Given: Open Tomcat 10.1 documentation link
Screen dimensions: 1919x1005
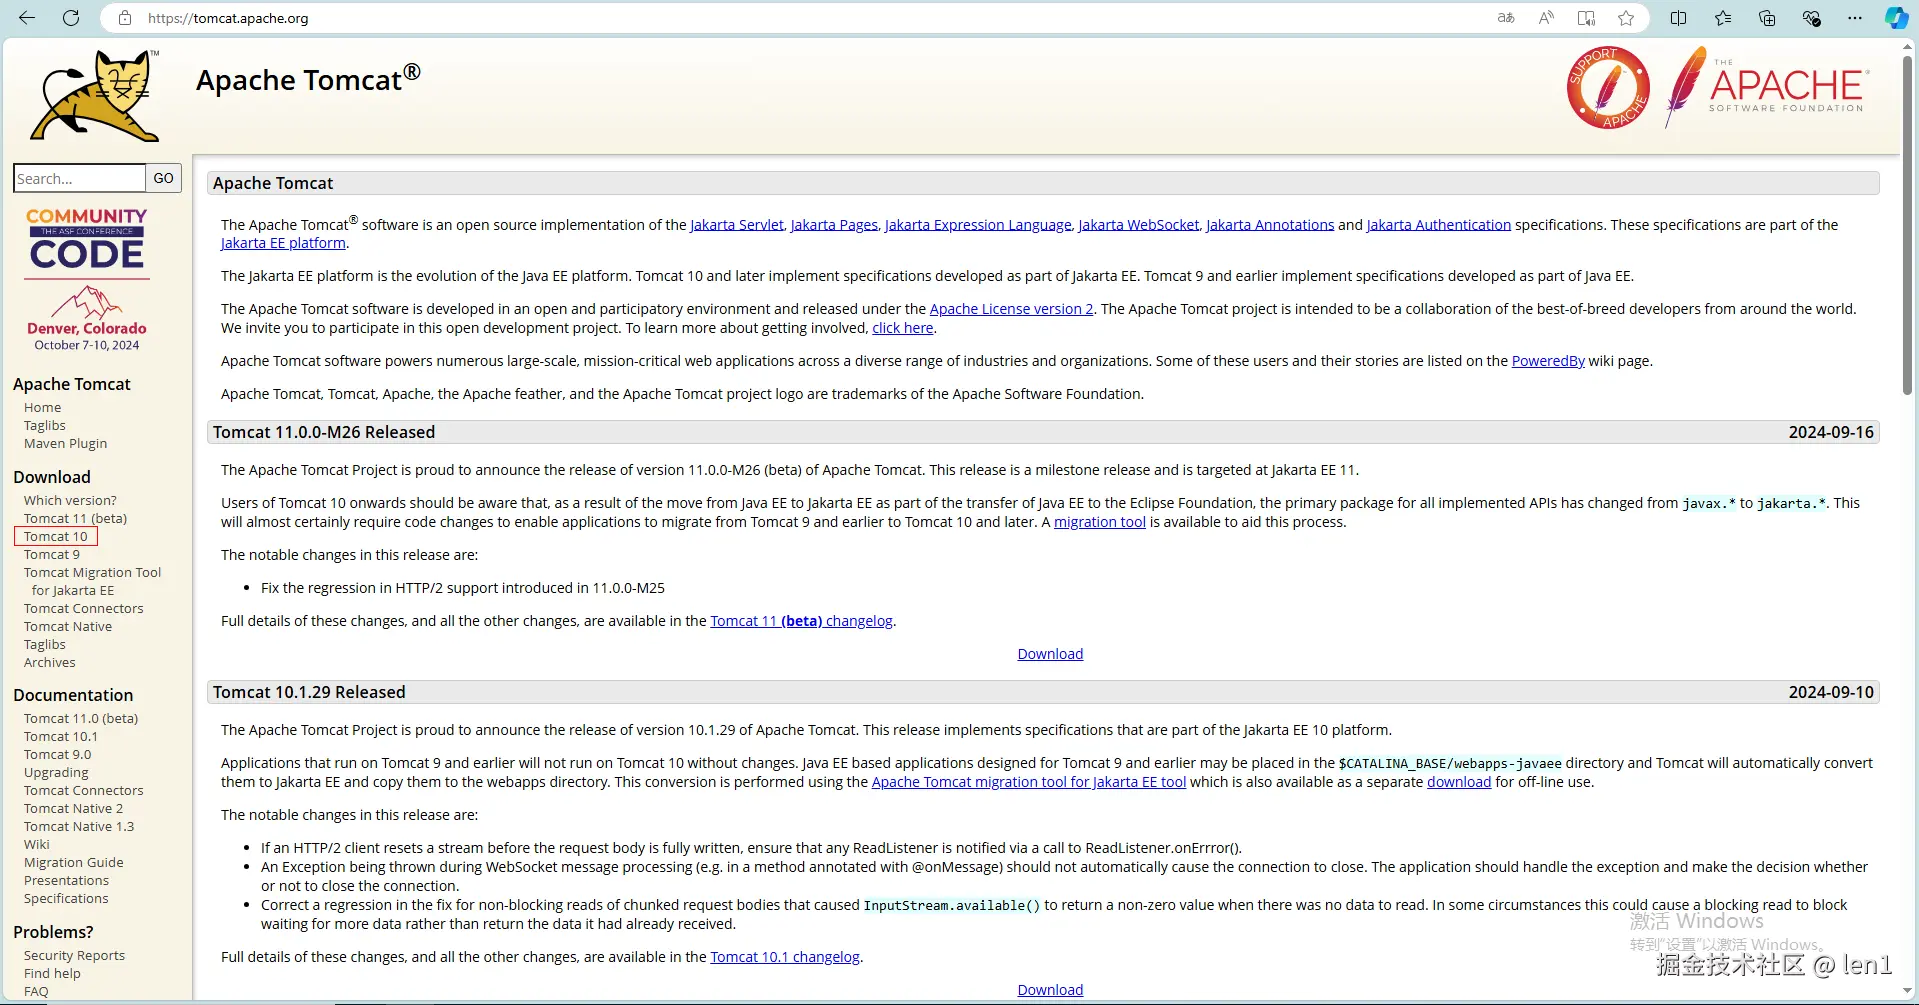Looking at the screenshot, I should coord(61,736).
